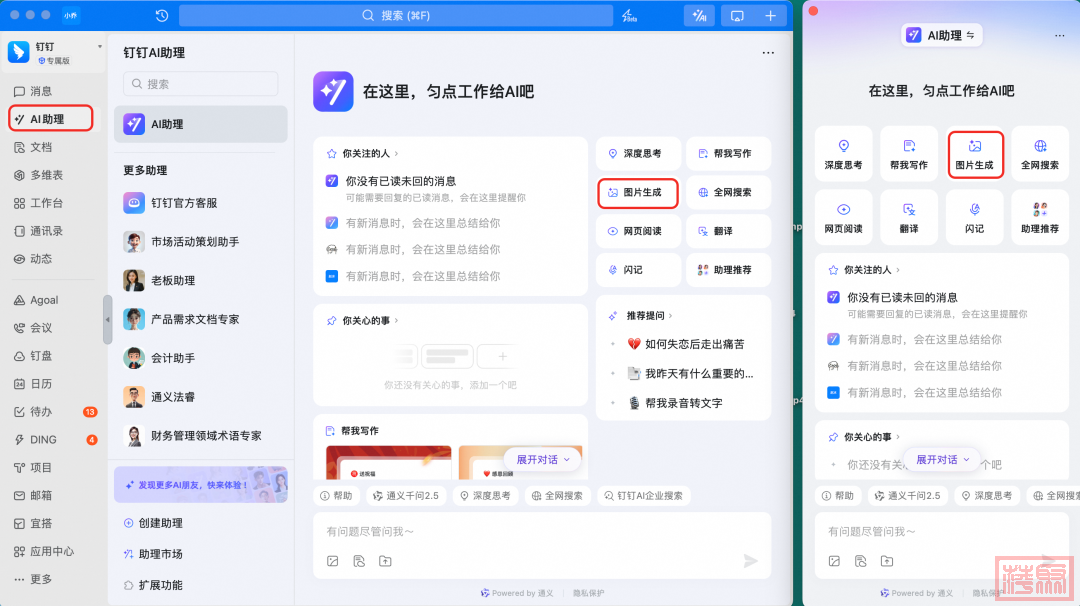Open 网页阅读 card in the side panel window
1080x606 pixels.
(x=843, y=218)
